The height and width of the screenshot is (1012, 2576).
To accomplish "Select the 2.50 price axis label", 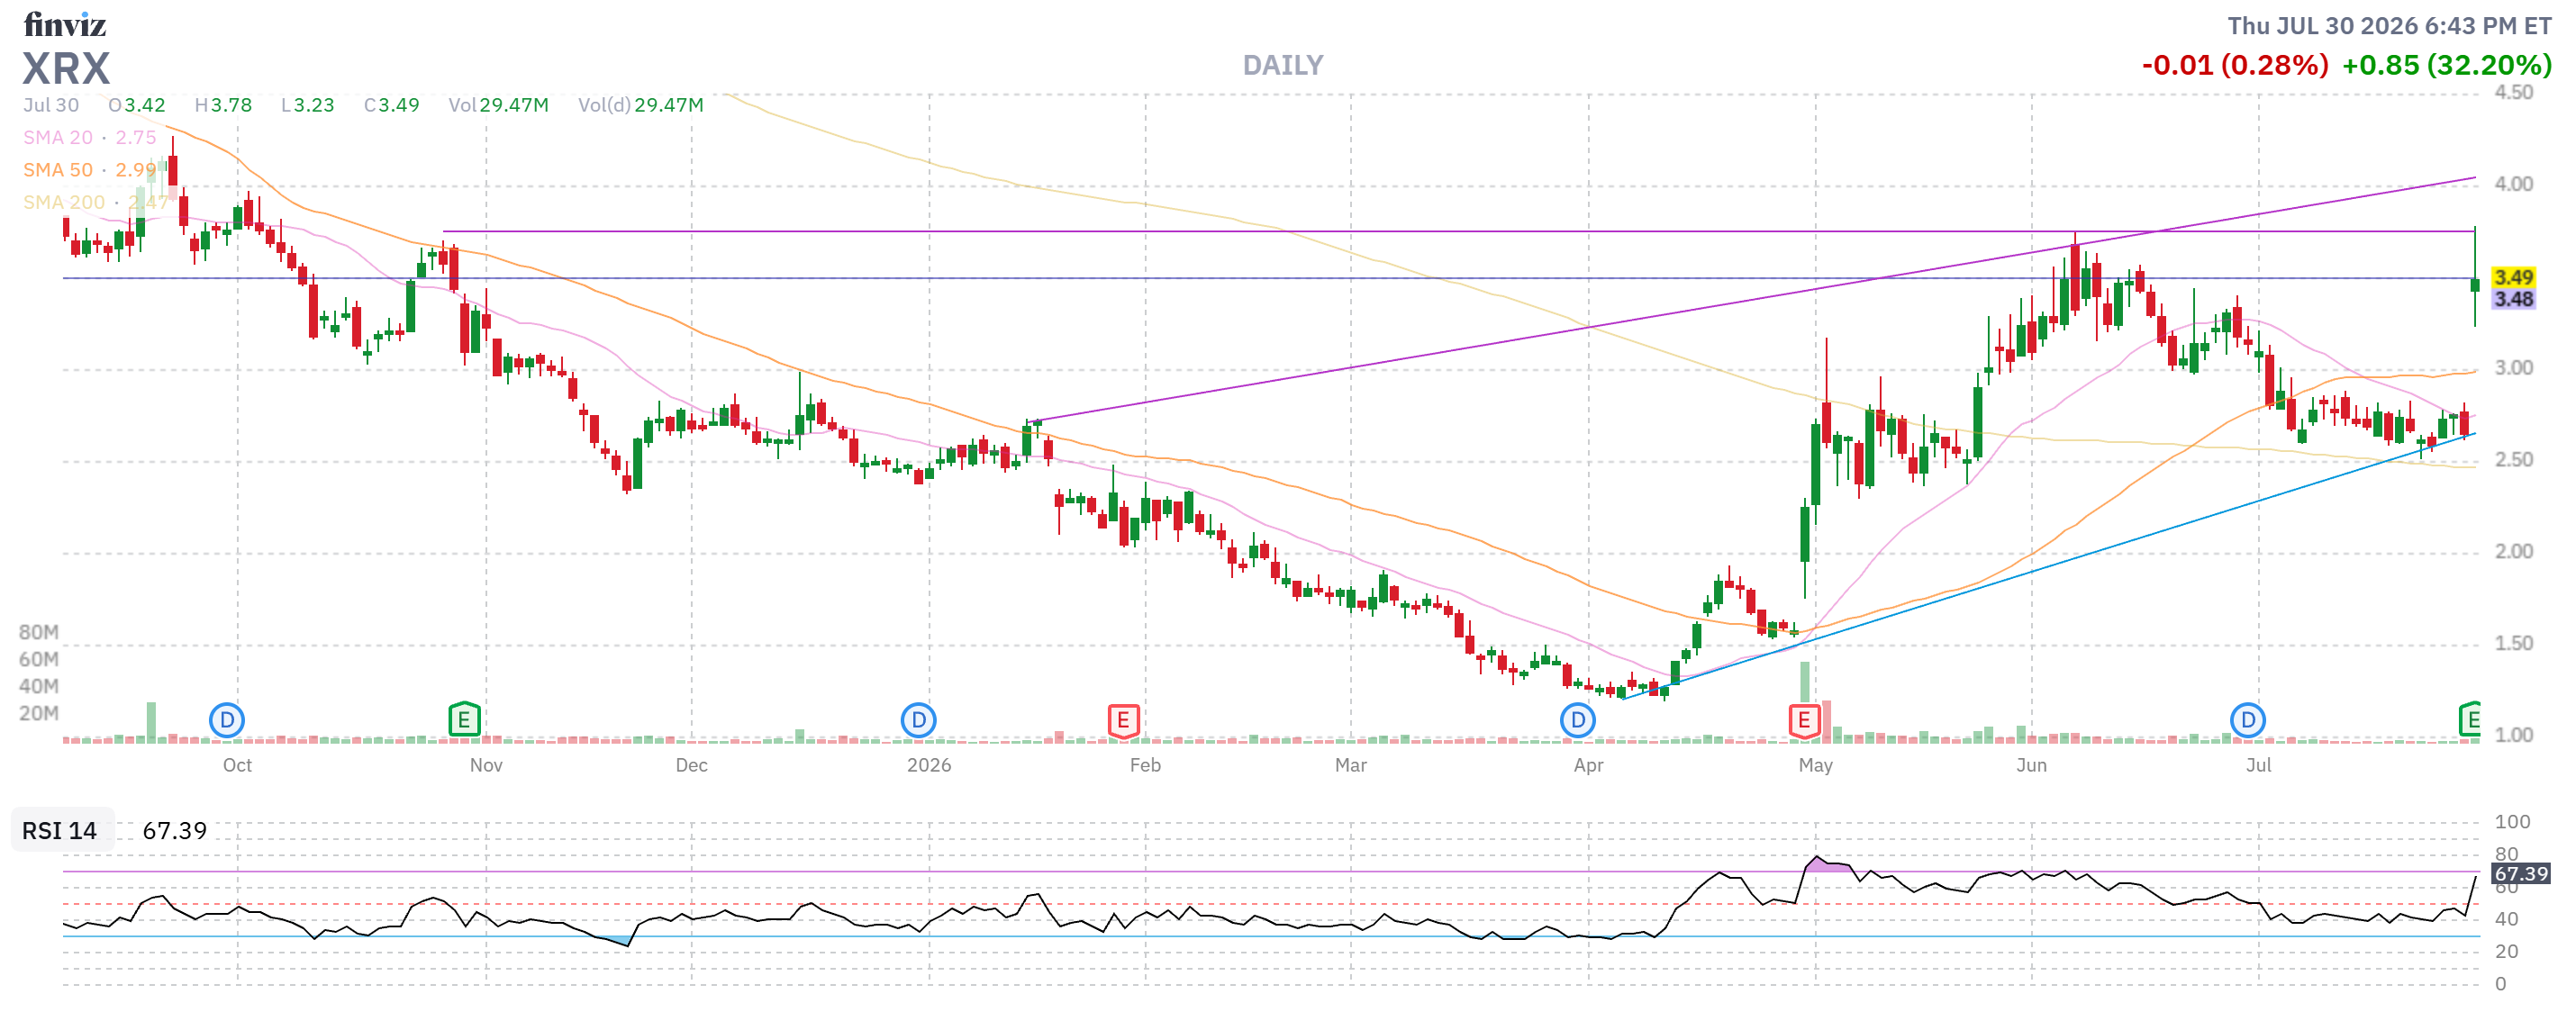I will click(2513, 460).
